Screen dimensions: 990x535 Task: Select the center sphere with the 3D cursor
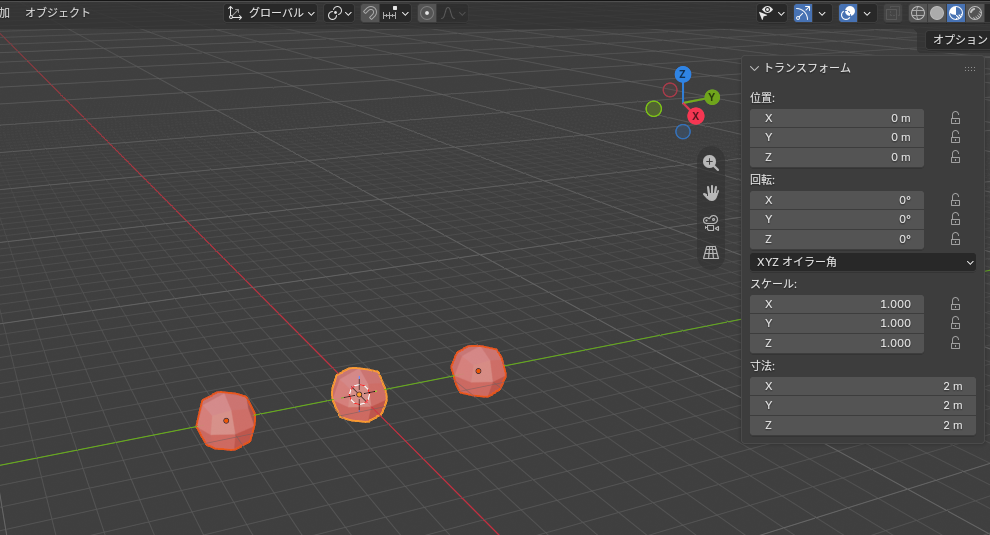click(359, 394)
